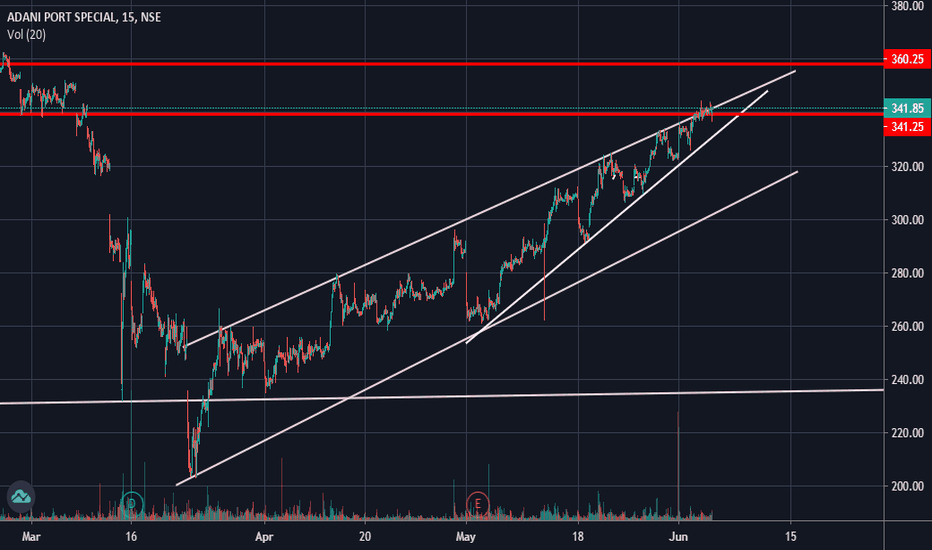
Task: Click the Apr date axis label
Action: click(x=264, y=537)
